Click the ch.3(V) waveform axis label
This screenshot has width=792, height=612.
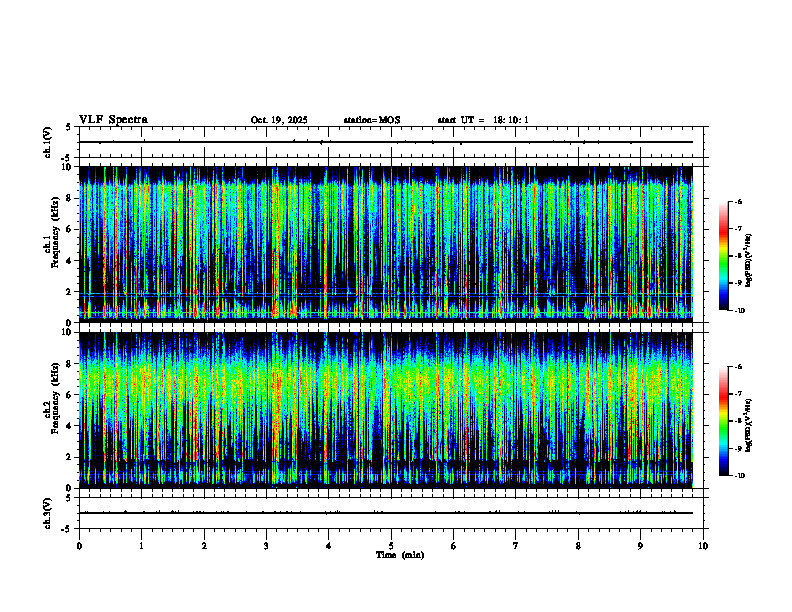[x=48, y=513]
